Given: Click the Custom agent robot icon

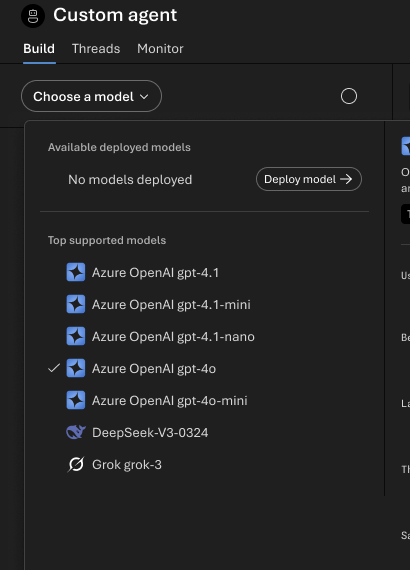Looking at the screenshot, I should [x=33, y=16].
